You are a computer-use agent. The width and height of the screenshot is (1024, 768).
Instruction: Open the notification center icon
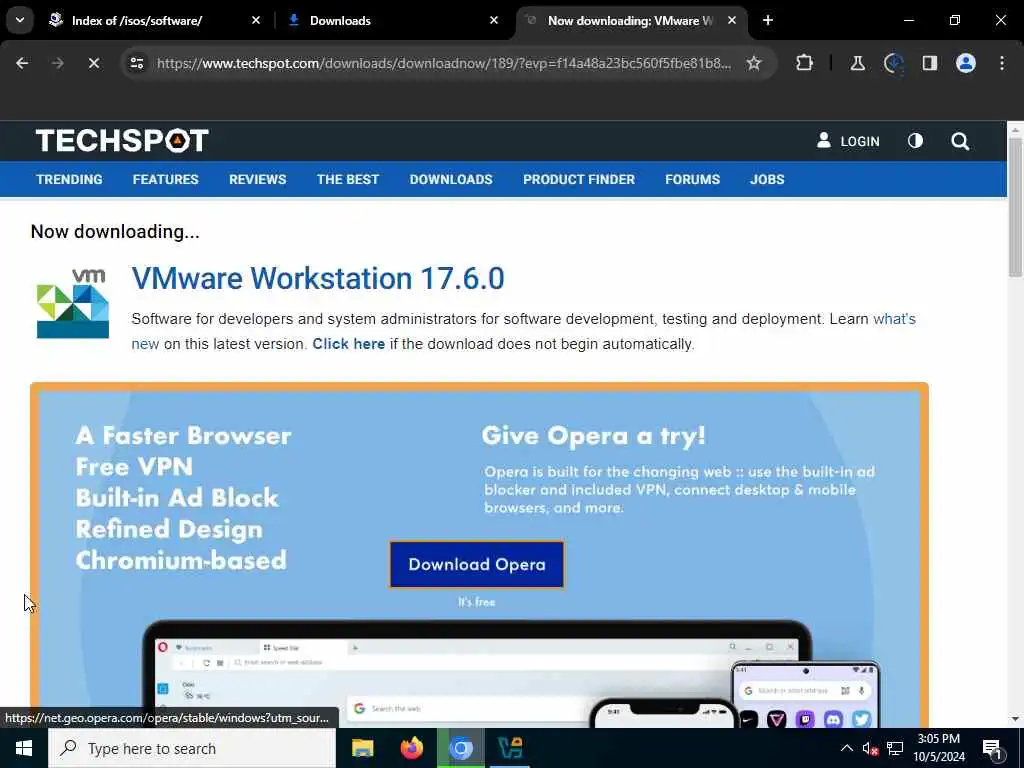point(992,749)
